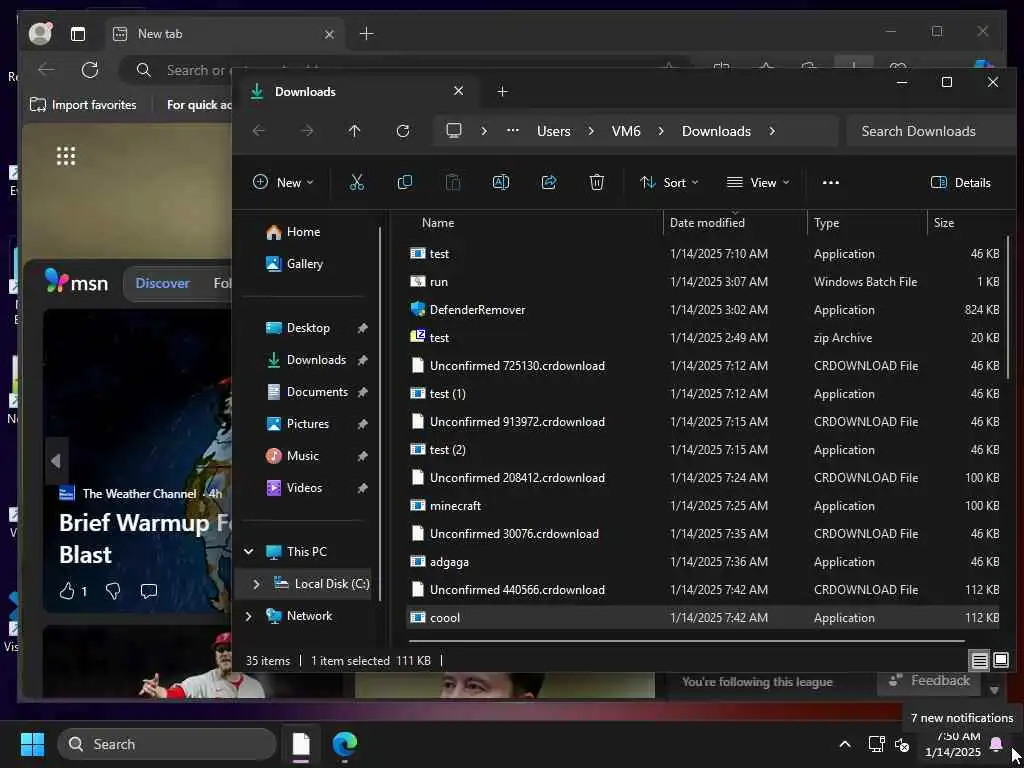Click the Discover button on MSN
This screenshot has width=1024, height=768.
(162, 283)
